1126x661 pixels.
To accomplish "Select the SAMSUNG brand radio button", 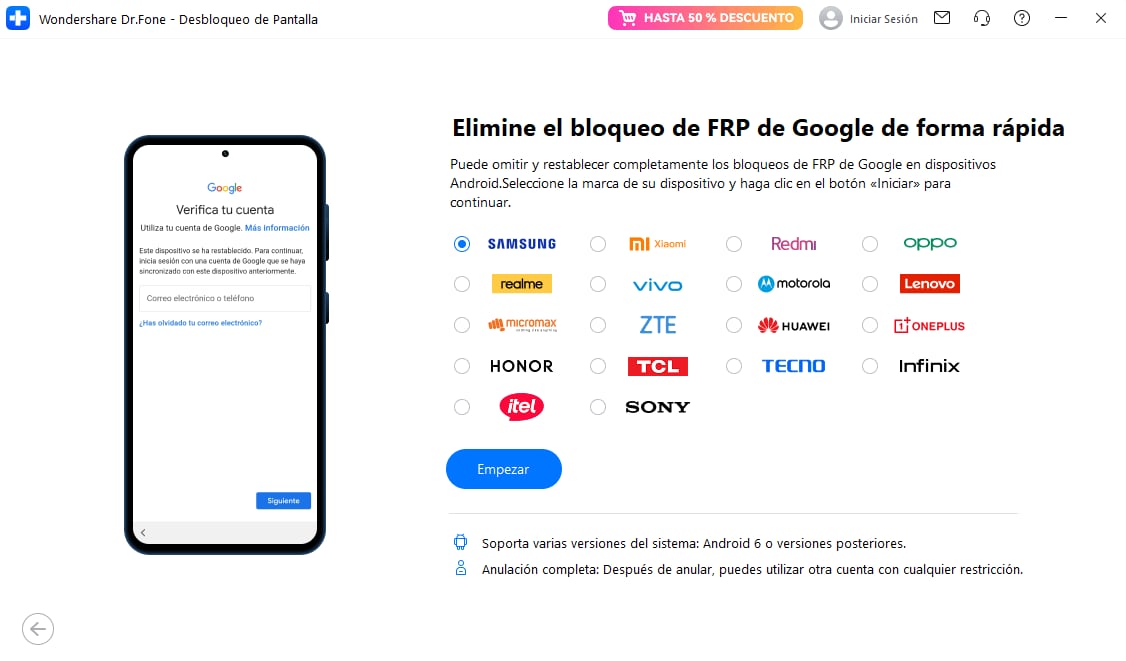I will (x=462, y=243).
